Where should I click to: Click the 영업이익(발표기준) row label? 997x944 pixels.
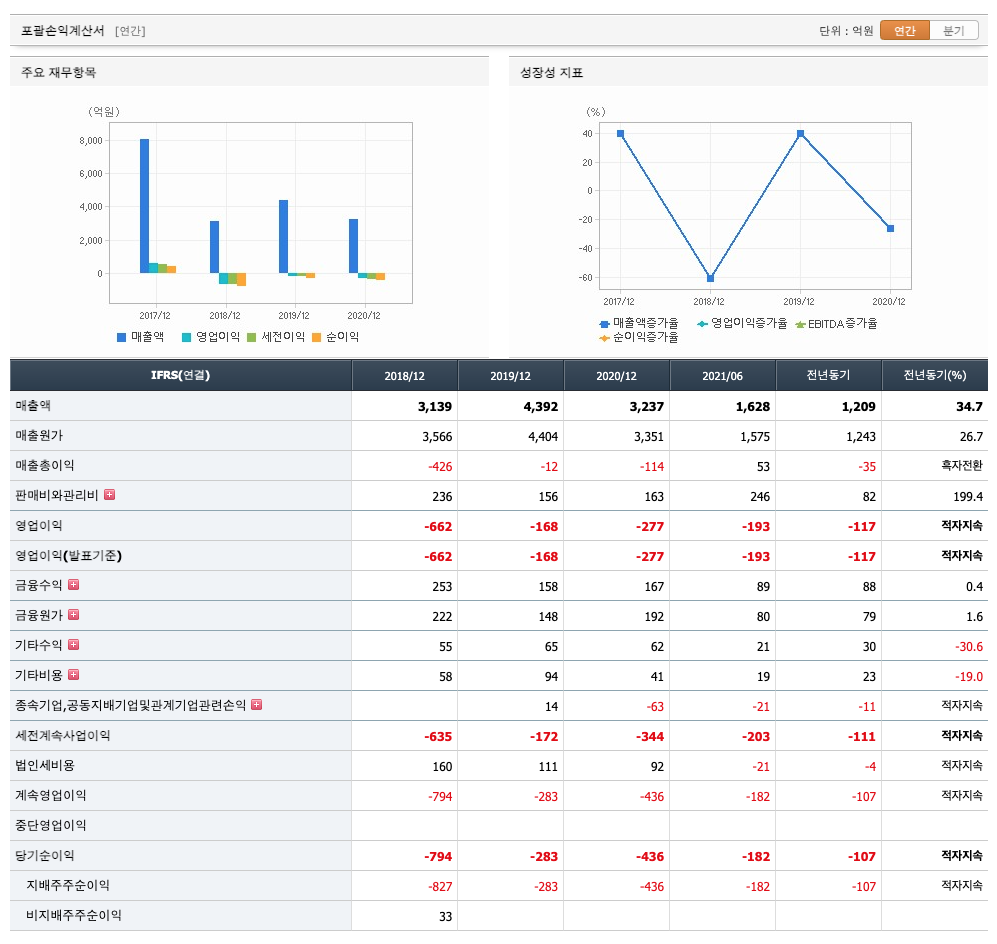[x=69, y=556]
